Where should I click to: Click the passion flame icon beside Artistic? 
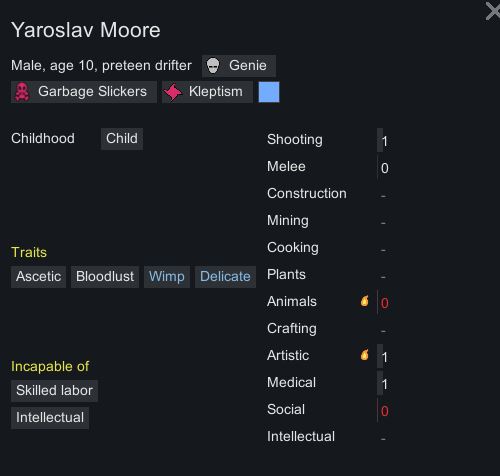[364, 355]
